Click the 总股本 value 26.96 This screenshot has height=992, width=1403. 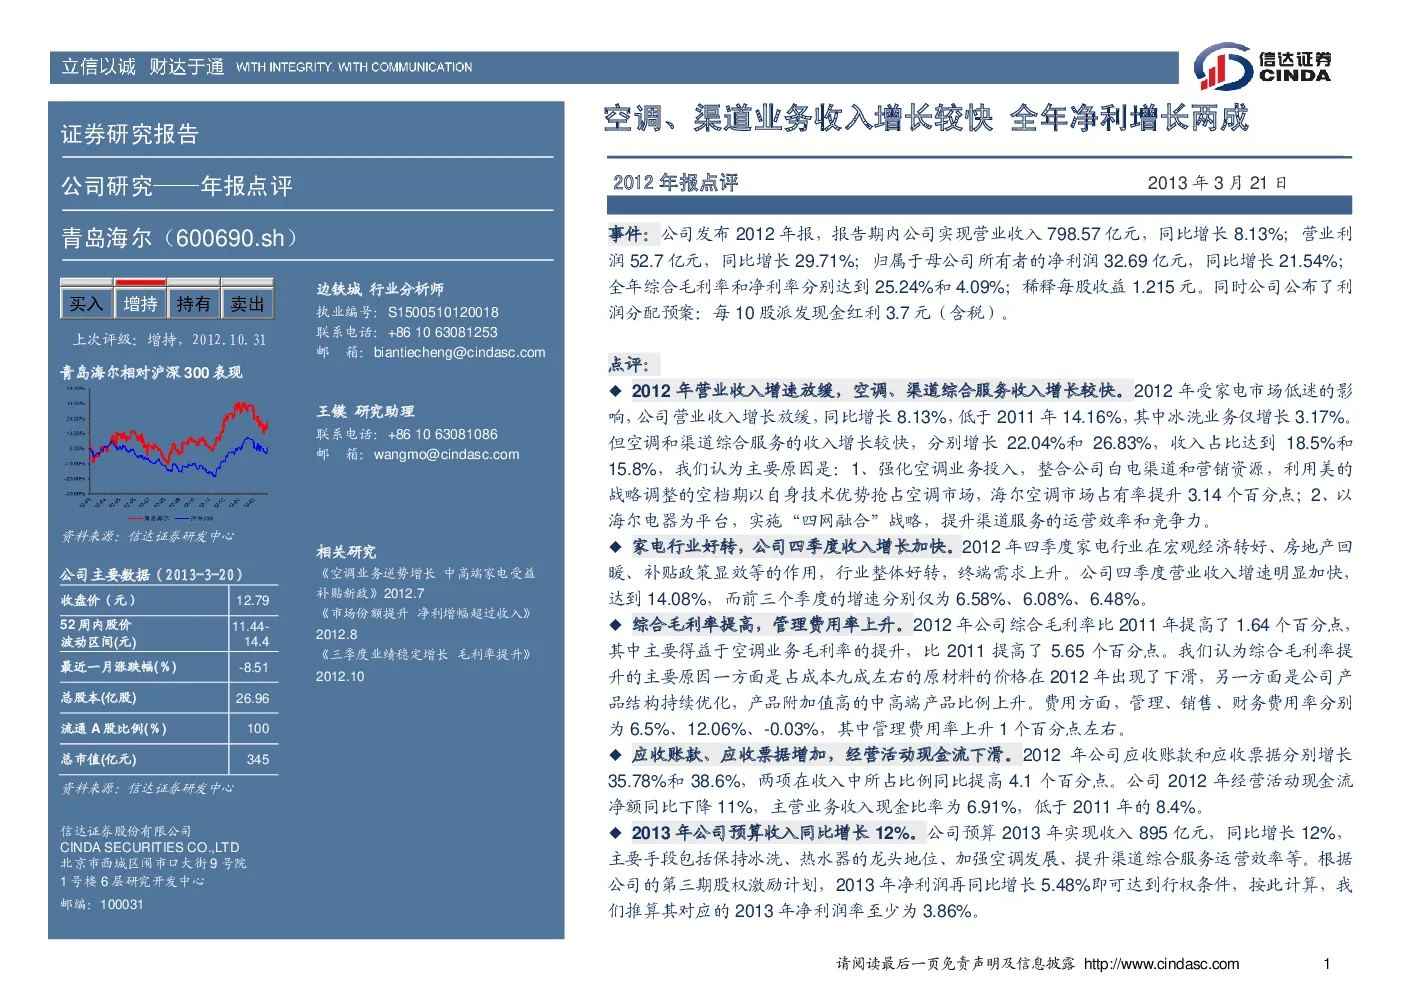pyautogui.click(x=253, y=698)
